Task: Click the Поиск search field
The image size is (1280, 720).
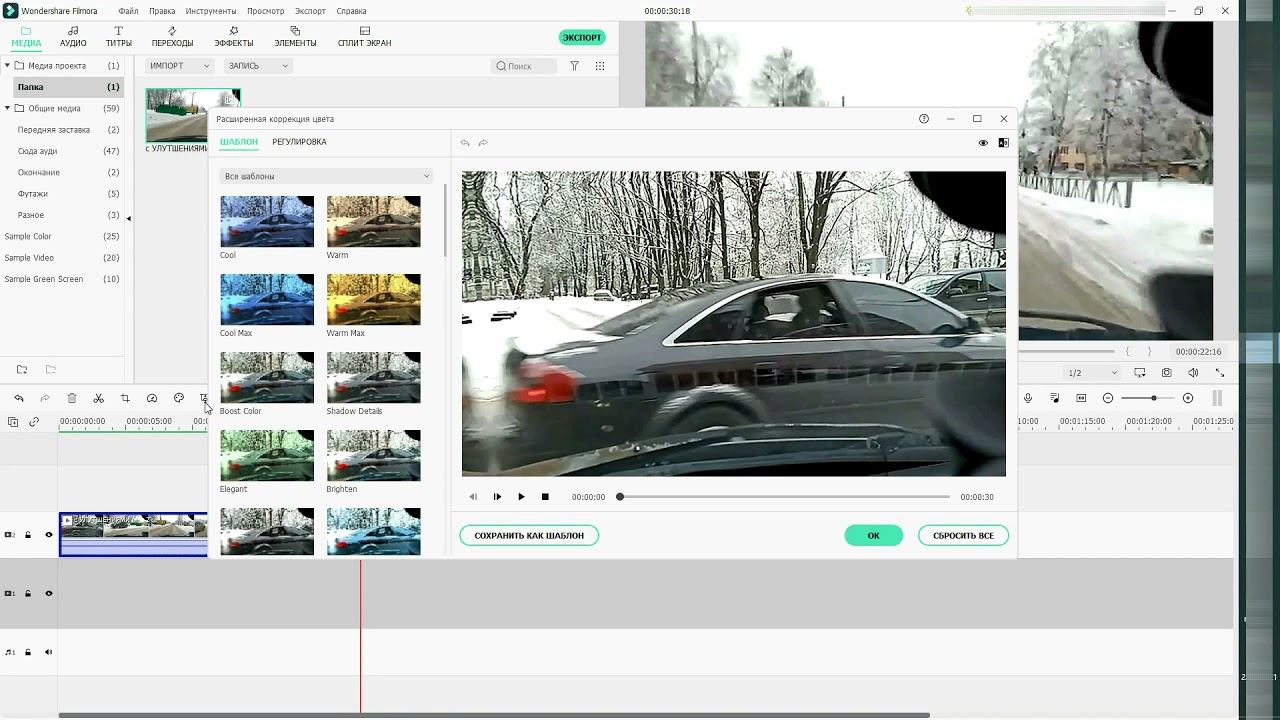Action: [x=524, y=66]
